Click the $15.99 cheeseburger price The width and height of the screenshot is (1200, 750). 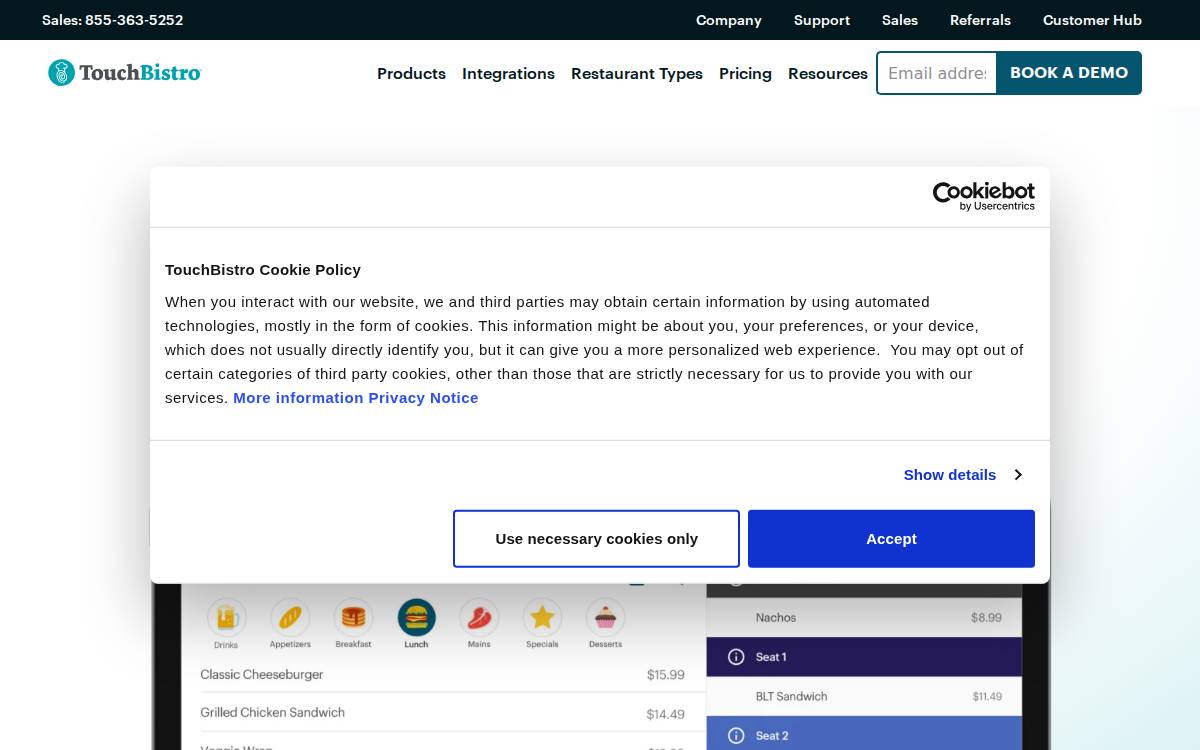(x=666, y=675)
